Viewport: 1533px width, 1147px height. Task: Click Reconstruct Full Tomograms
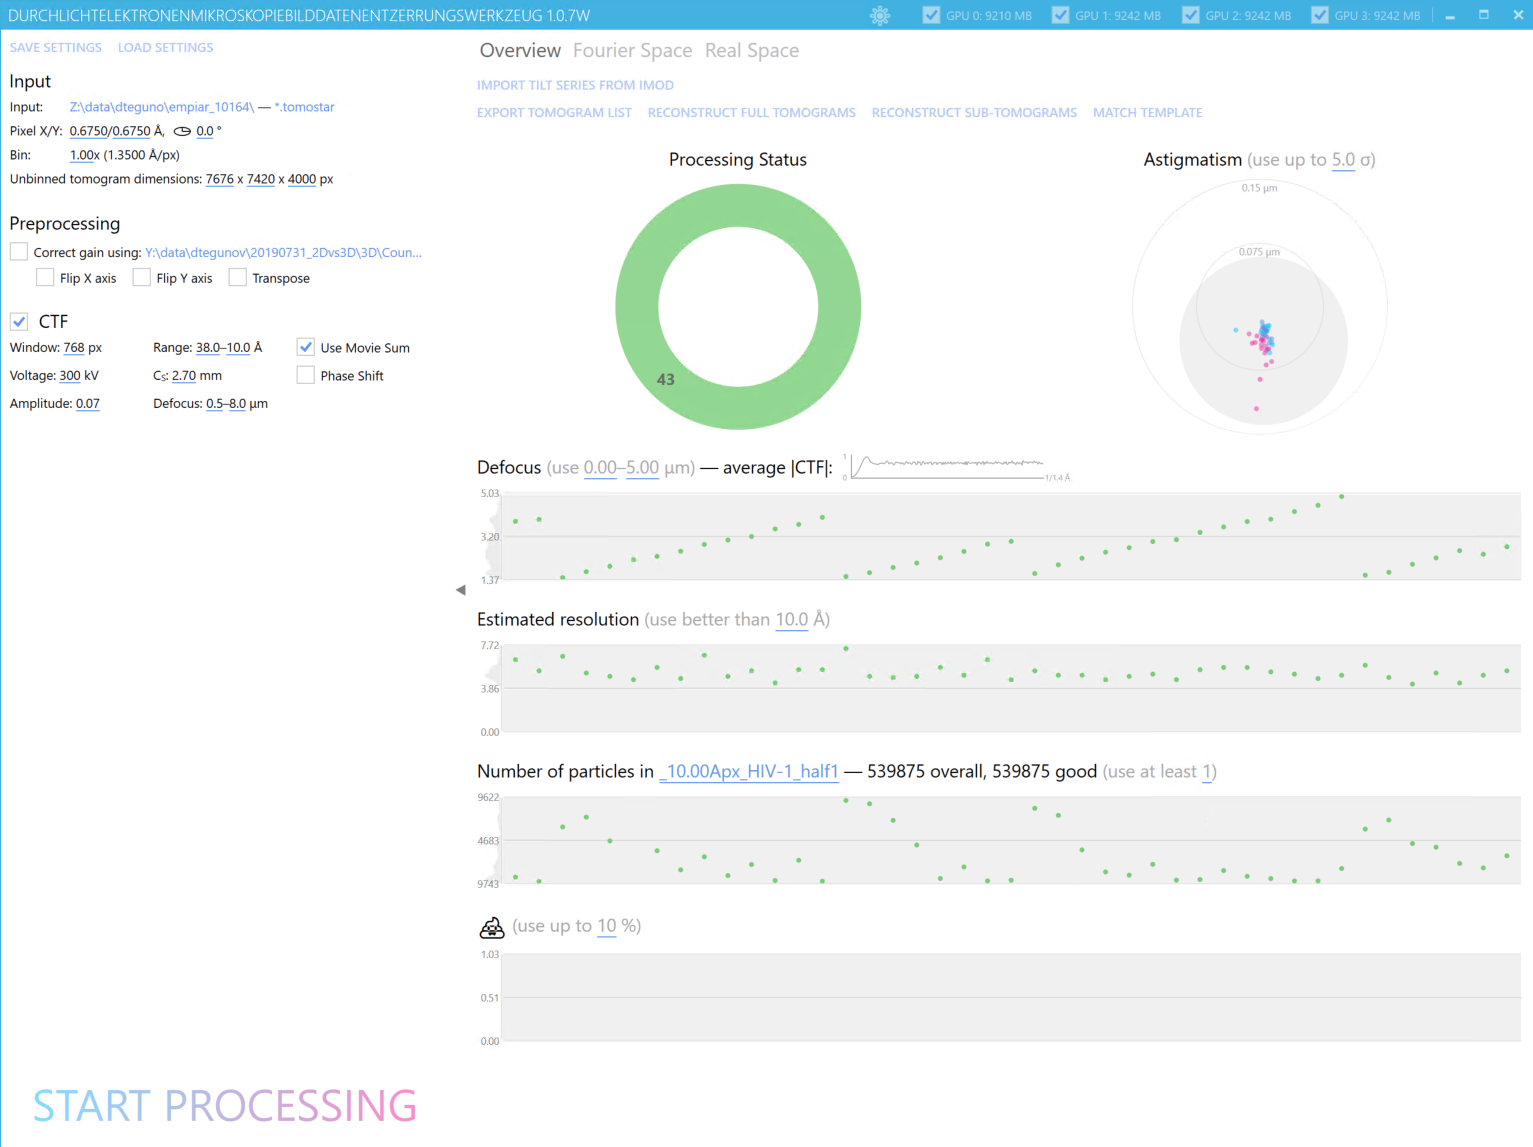coord(751,113)
